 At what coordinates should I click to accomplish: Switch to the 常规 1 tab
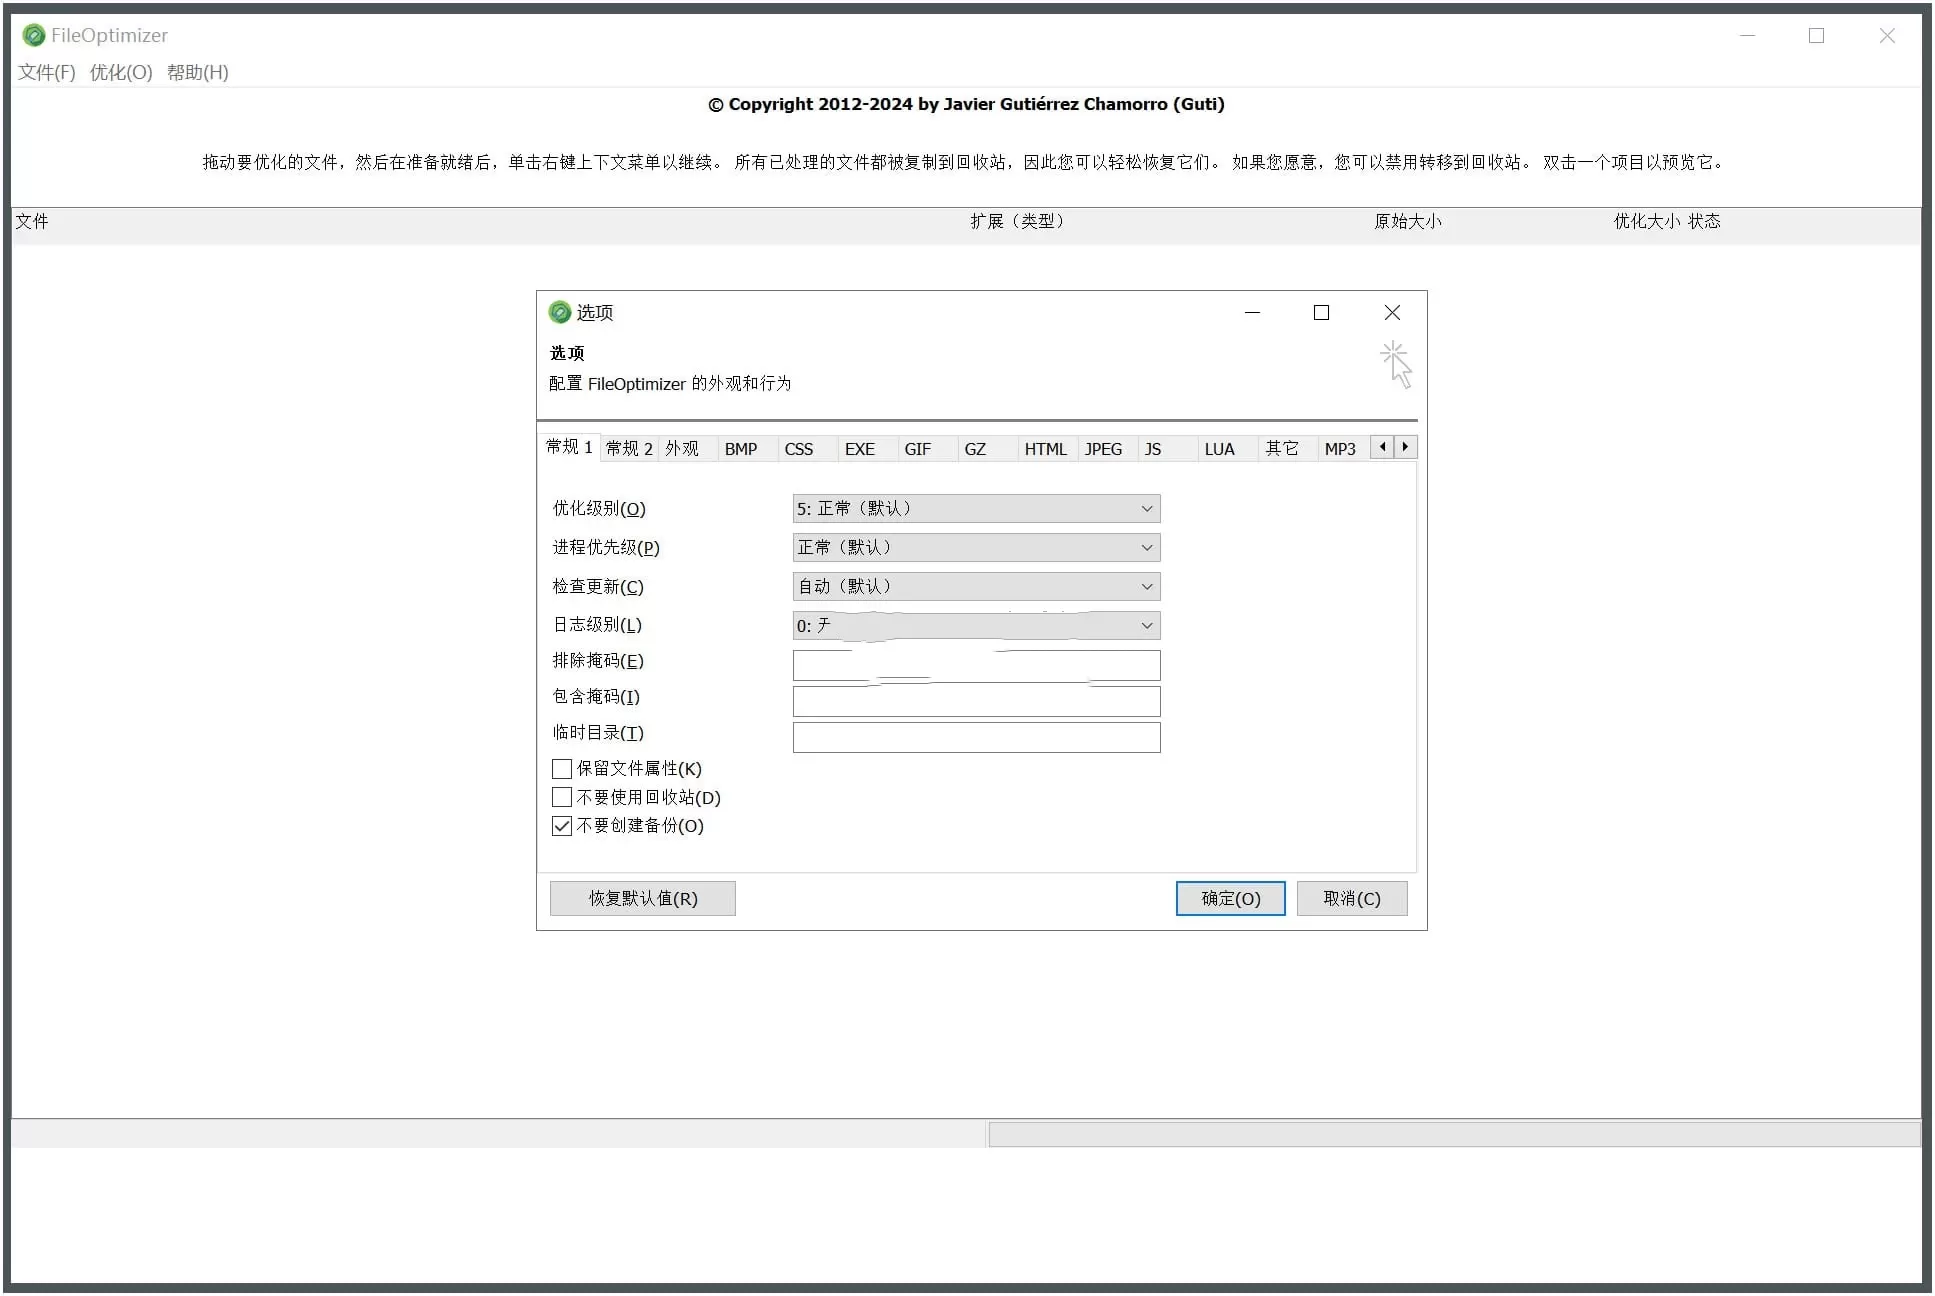click(x=569, y=447)
